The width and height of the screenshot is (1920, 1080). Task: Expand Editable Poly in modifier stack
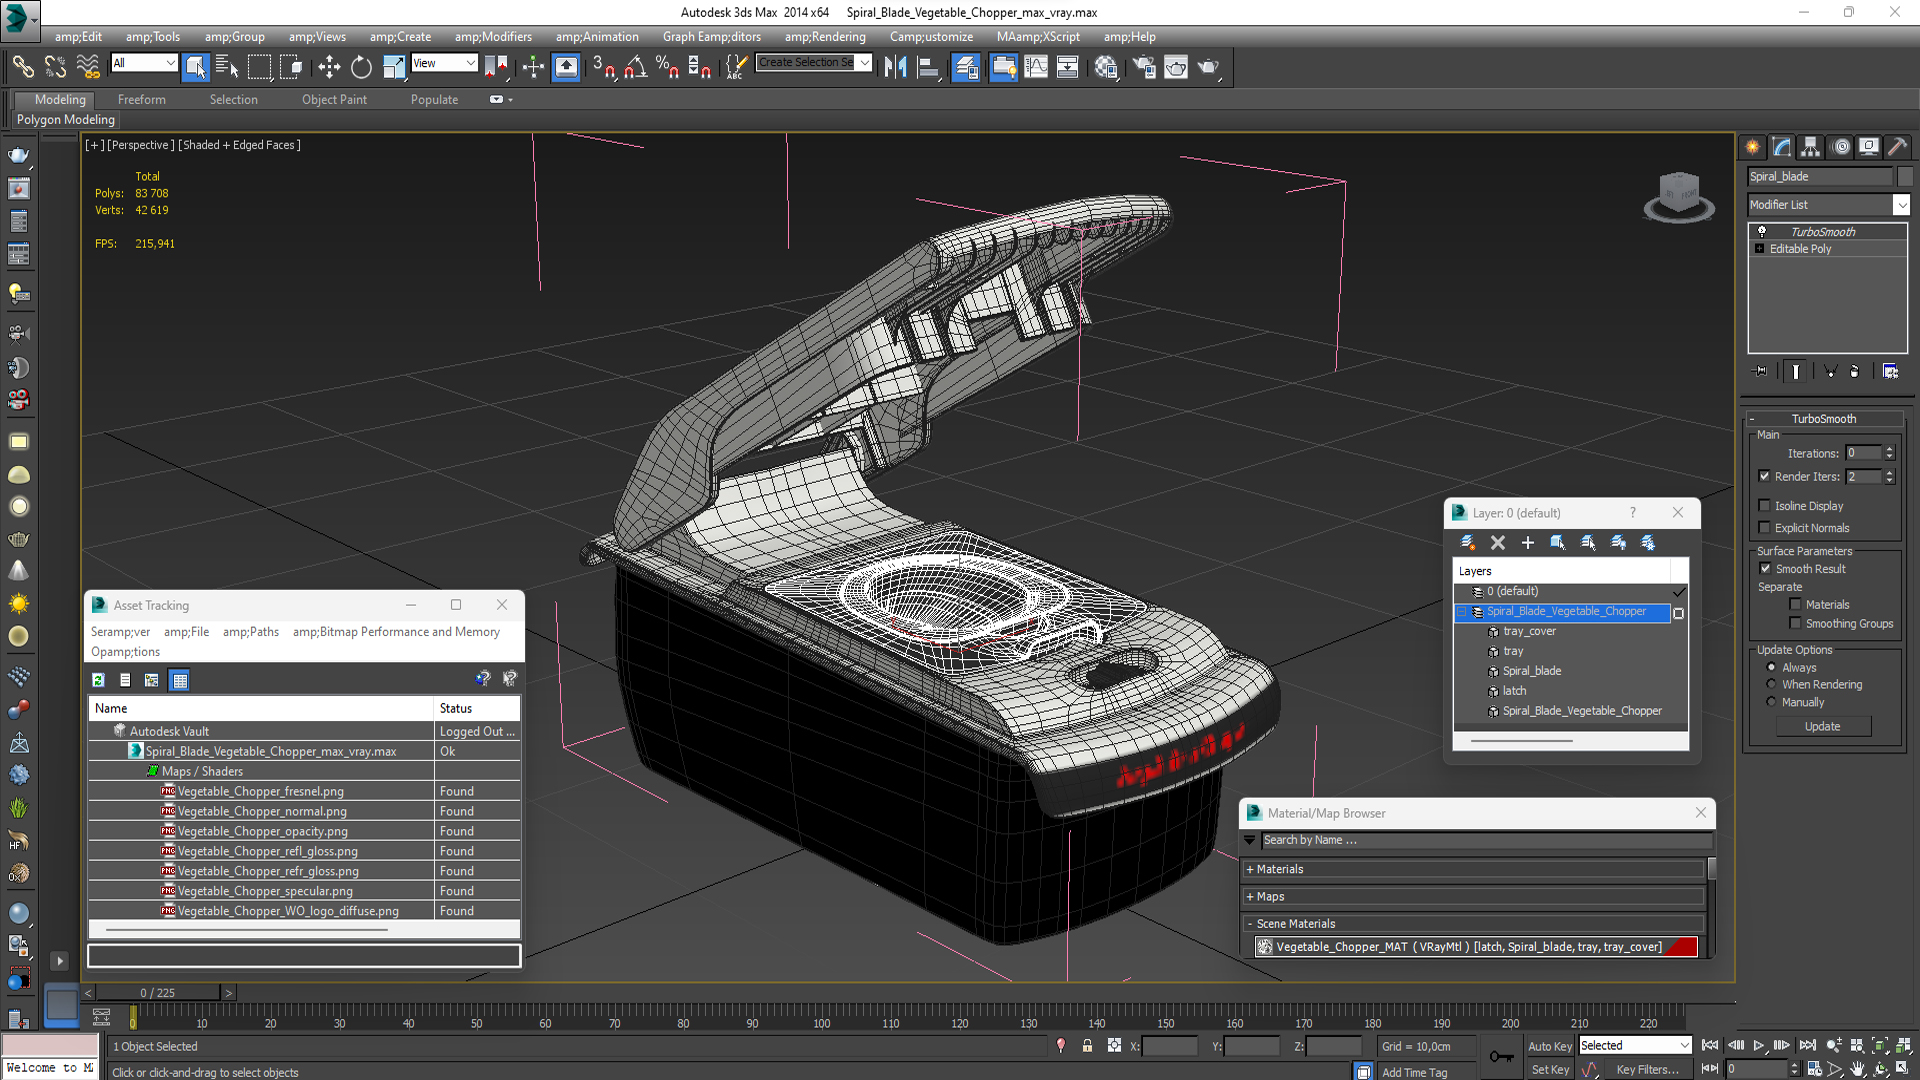1759,248
